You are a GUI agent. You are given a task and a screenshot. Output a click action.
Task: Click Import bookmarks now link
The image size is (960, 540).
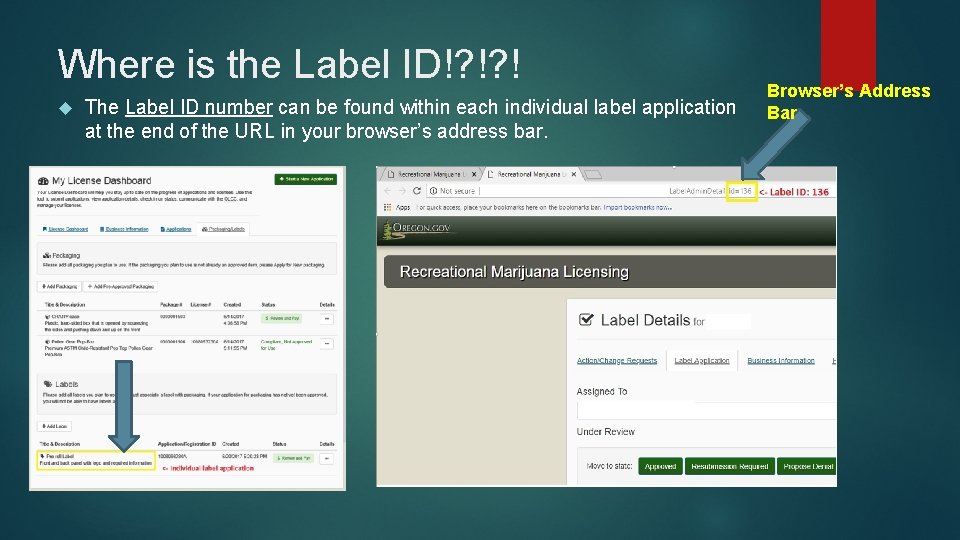[x=637, y=208]
